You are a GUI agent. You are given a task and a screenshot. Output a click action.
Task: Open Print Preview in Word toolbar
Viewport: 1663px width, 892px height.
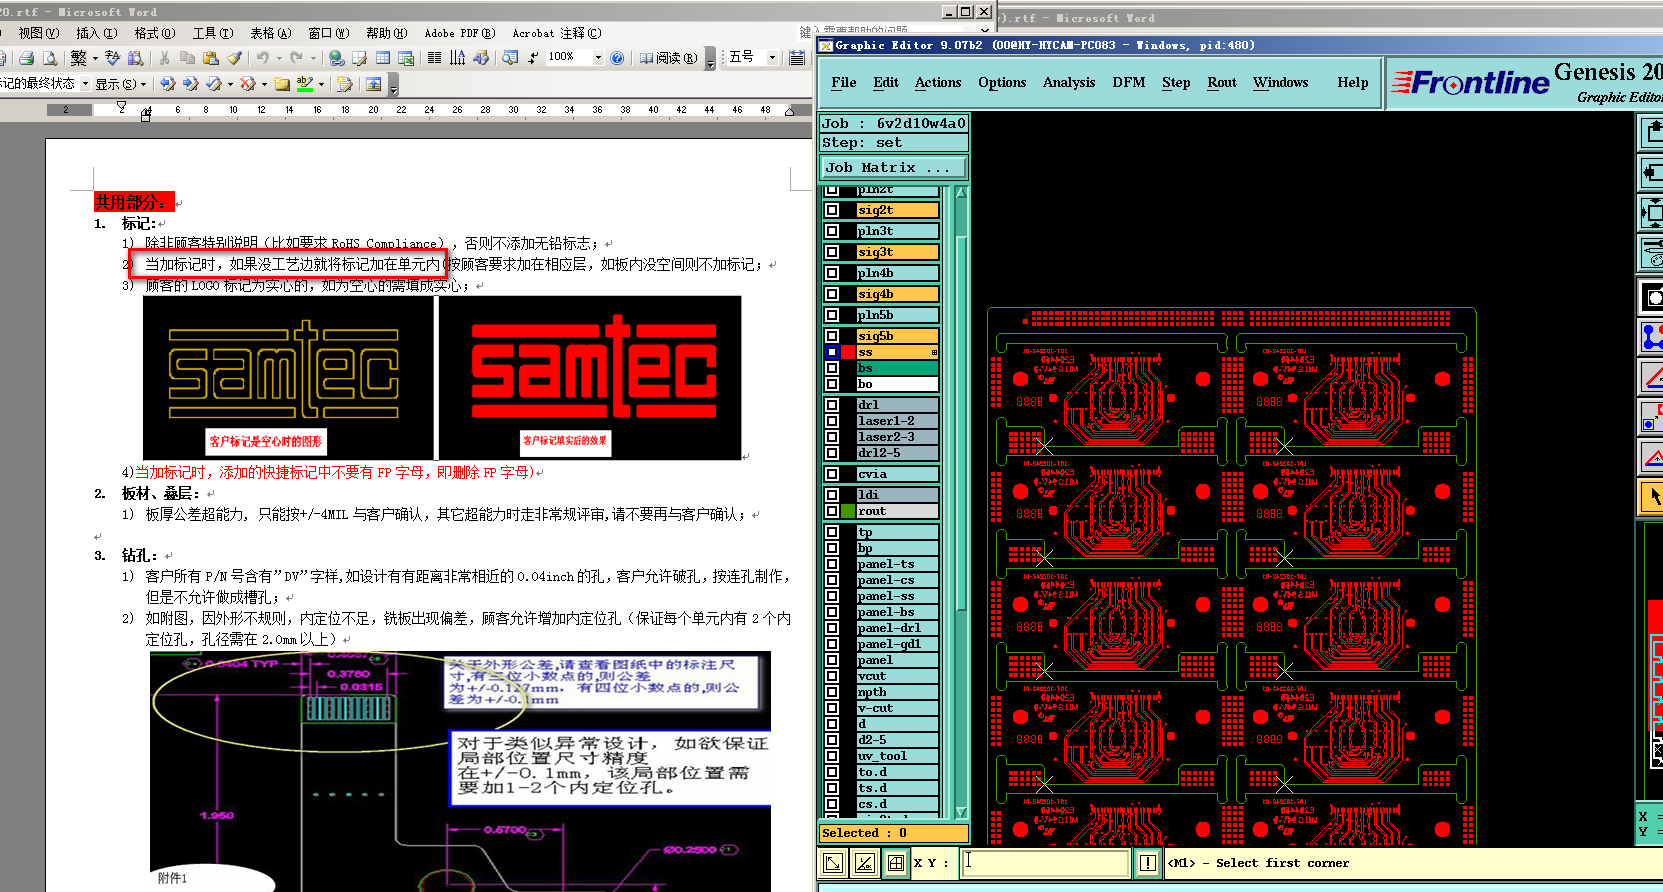coord(50,58)
